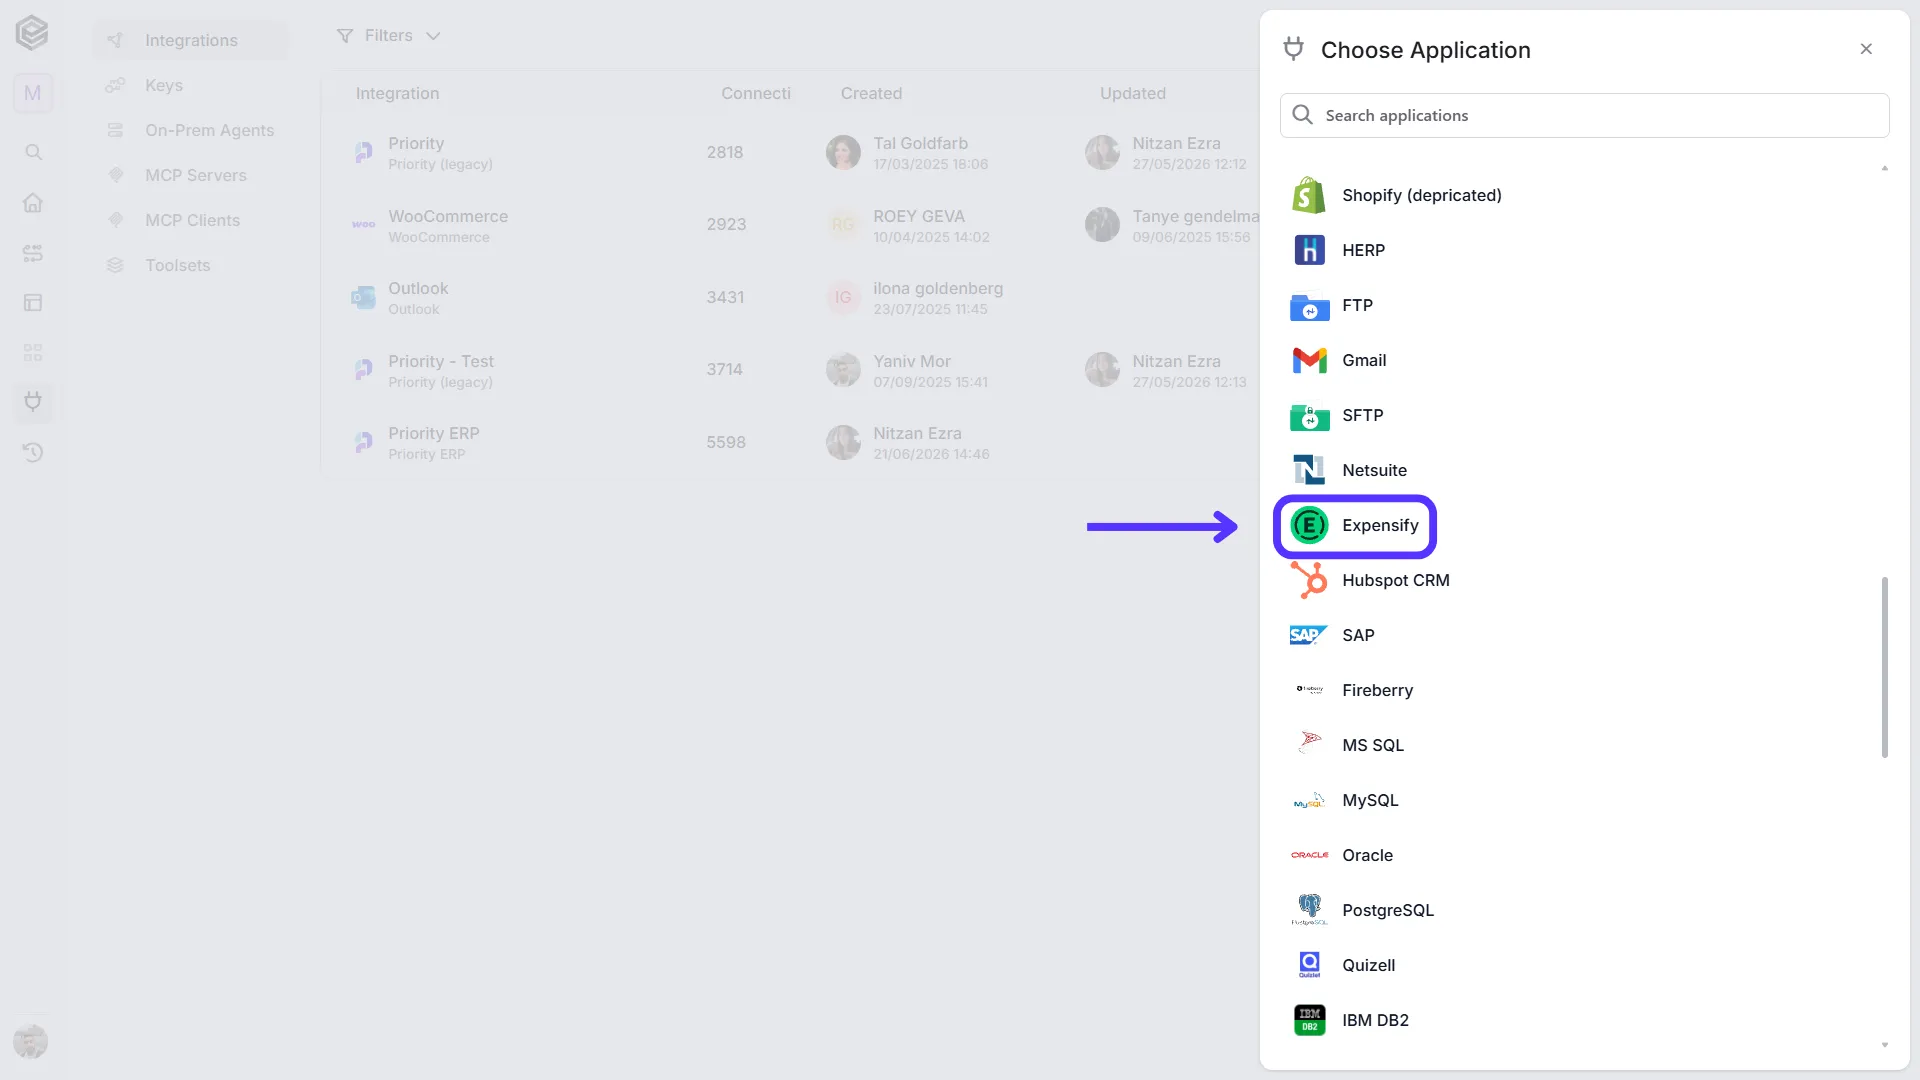
Task: Choose the Netsuite application
Action: click(x=1349, y=471)
